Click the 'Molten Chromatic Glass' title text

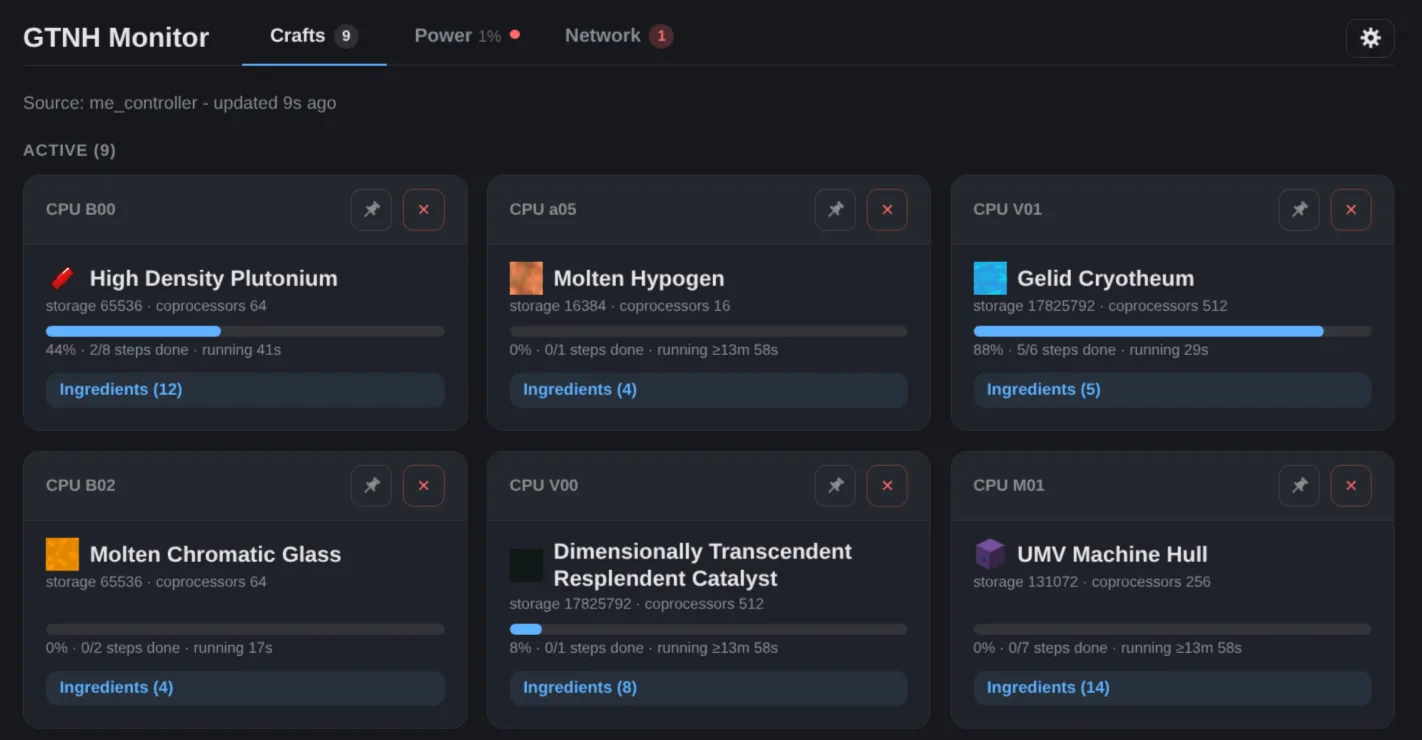coord(216,554)
